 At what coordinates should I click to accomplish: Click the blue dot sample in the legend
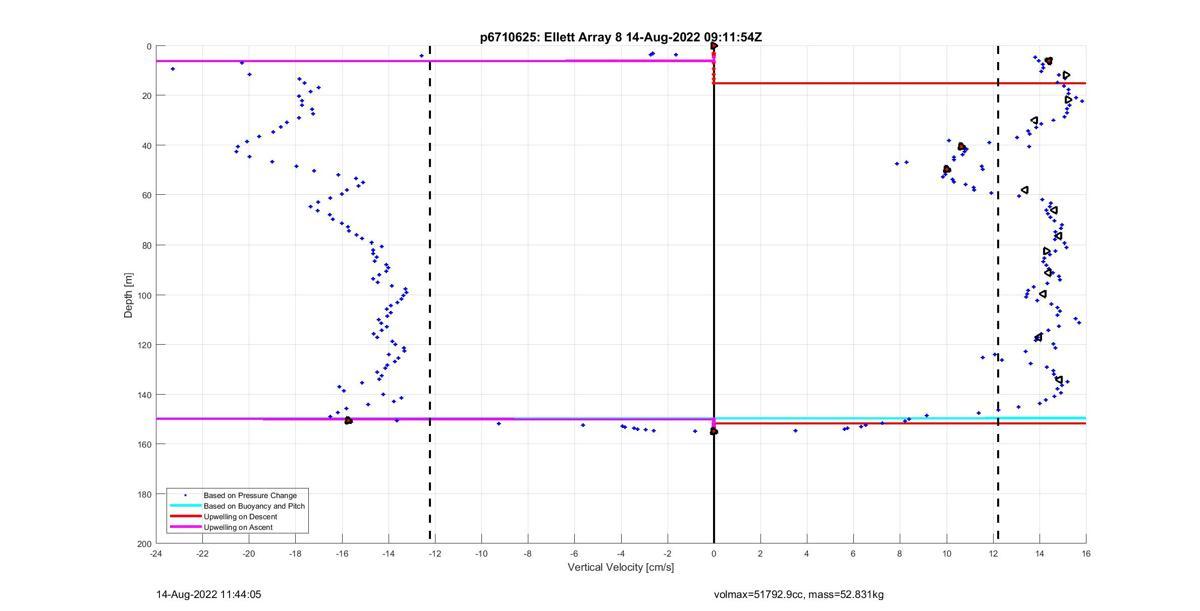click(x=185, y=495)
